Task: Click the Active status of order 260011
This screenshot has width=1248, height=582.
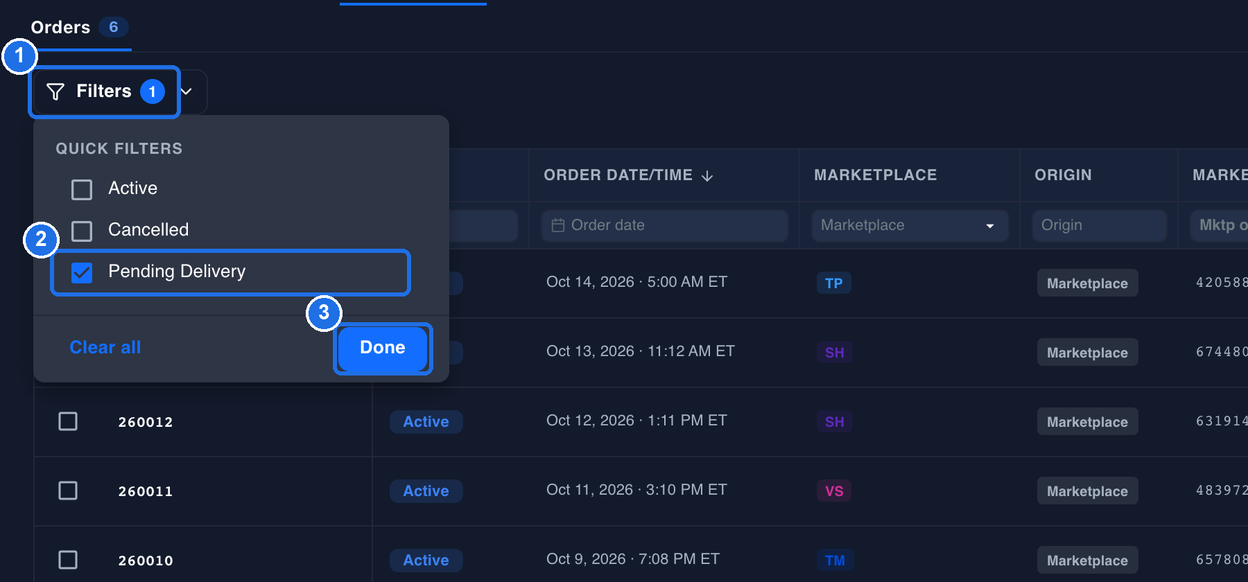Action: point(426,491)
